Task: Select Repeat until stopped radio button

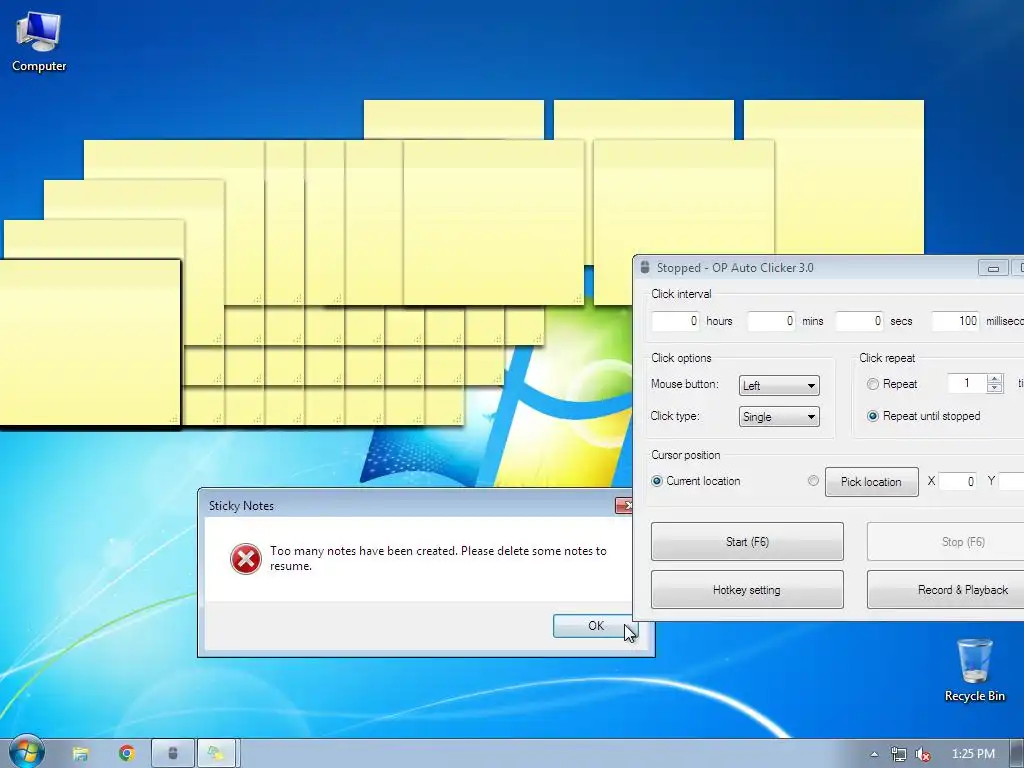Action: click(872, 416)
